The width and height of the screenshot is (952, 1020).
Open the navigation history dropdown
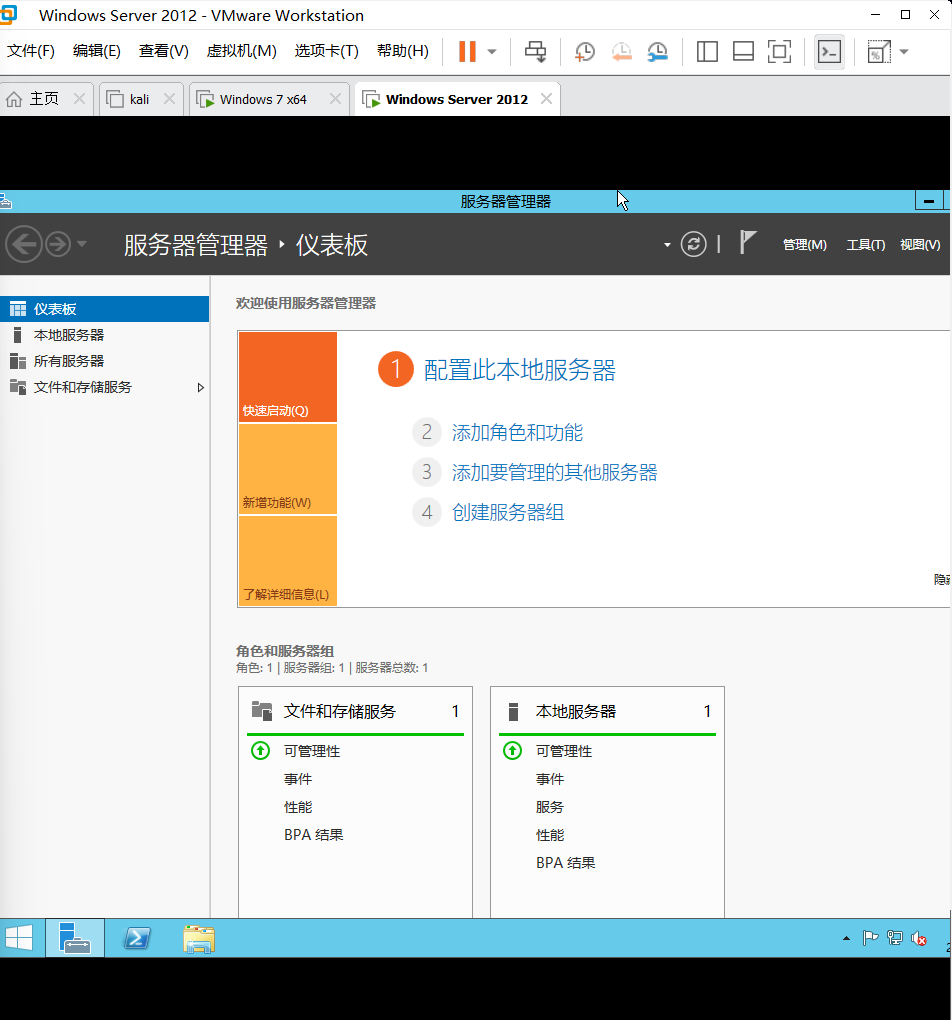point(81,244)
